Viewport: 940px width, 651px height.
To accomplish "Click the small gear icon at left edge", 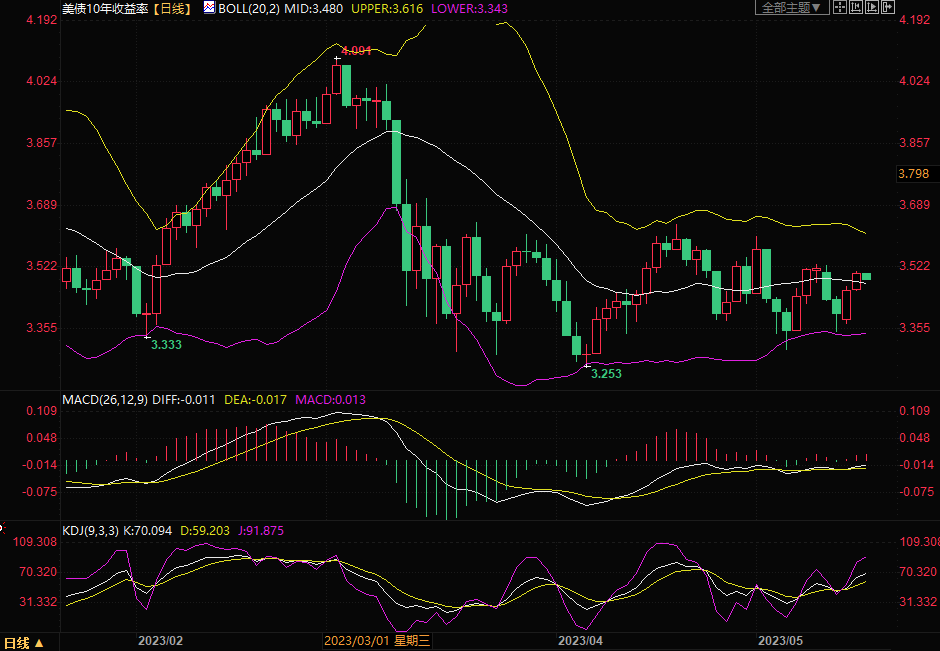I will (2, 525).
